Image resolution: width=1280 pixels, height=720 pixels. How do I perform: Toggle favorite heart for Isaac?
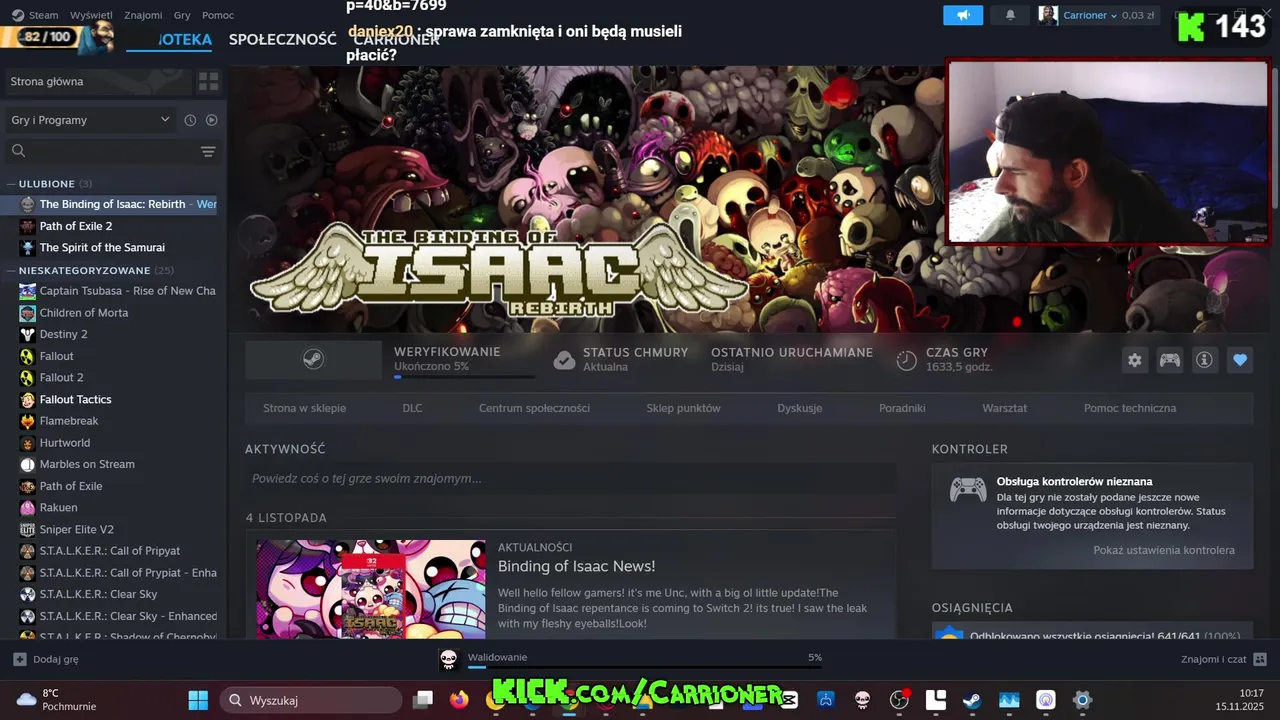point(1240,360)
